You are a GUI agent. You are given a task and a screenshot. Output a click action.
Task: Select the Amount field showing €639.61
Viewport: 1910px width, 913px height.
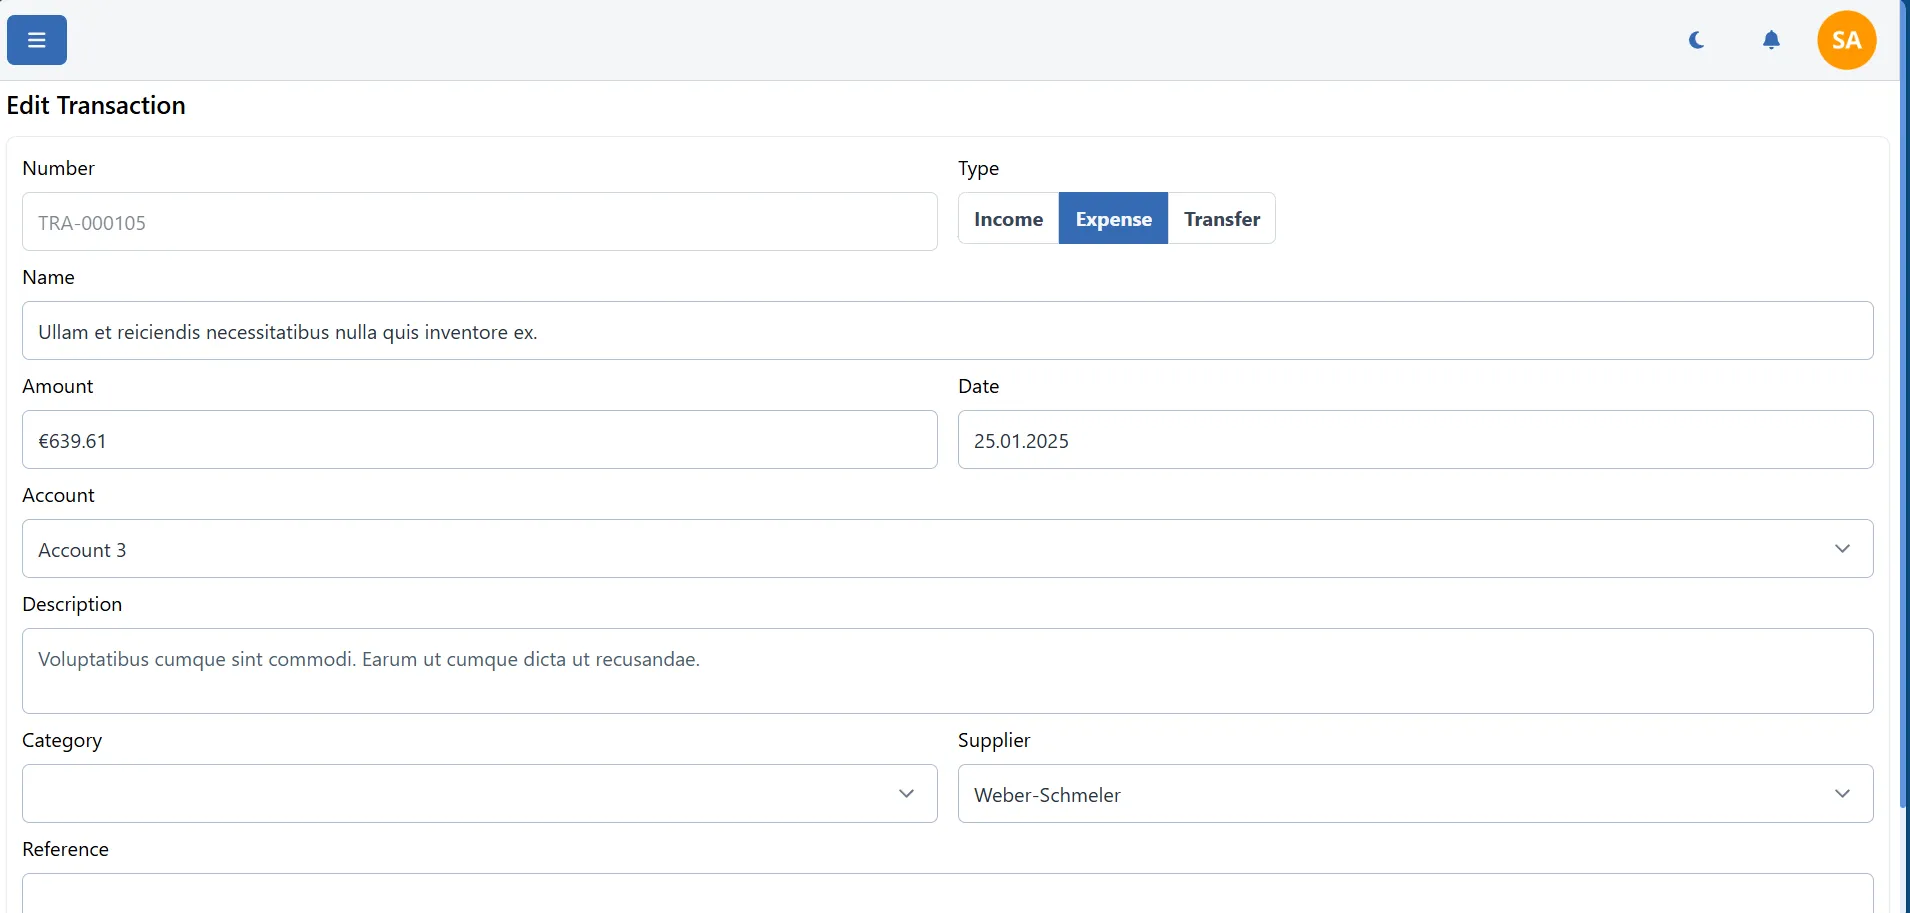pyautogui.click(x=479, y=439)
